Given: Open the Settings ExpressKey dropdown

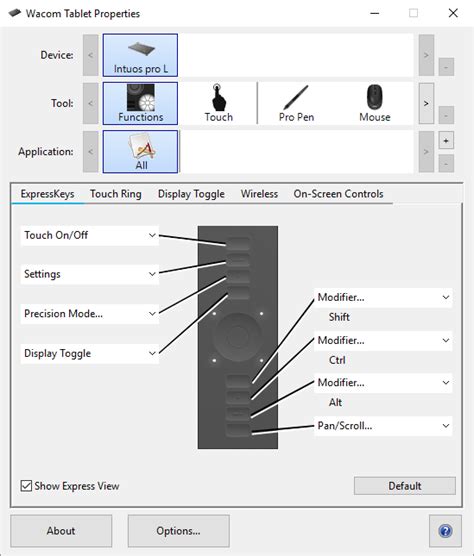Looking at the screenshot, I should [90, 274].
